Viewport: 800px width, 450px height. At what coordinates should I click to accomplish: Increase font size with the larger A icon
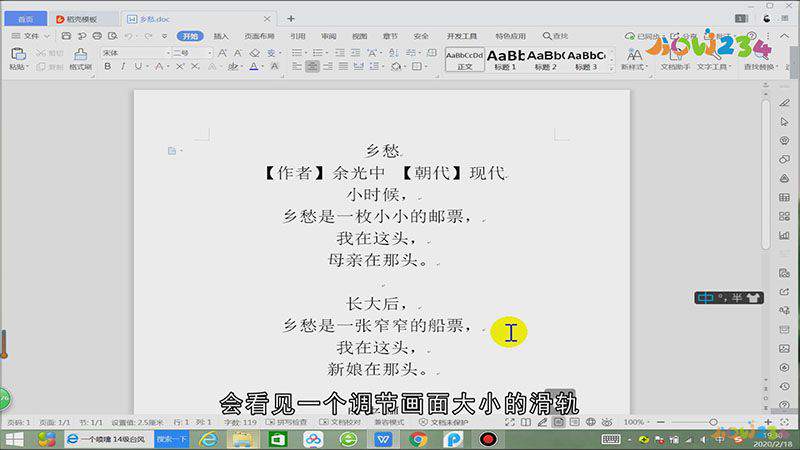click(222, 53)
